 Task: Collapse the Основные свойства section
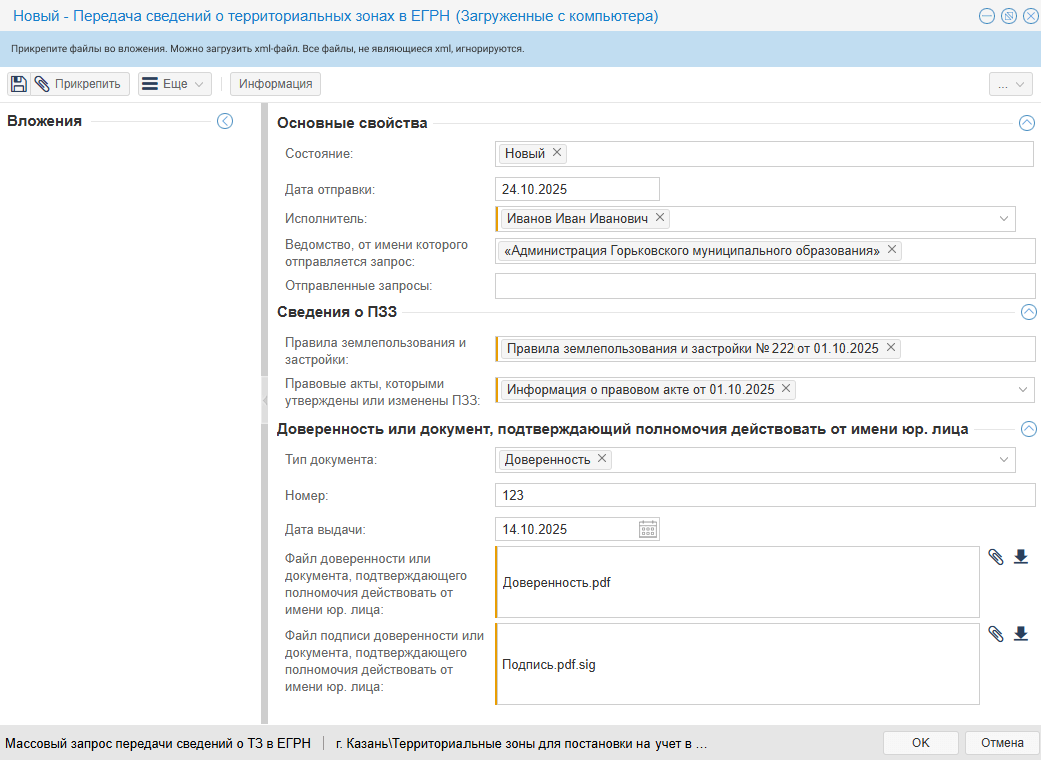1026,123
